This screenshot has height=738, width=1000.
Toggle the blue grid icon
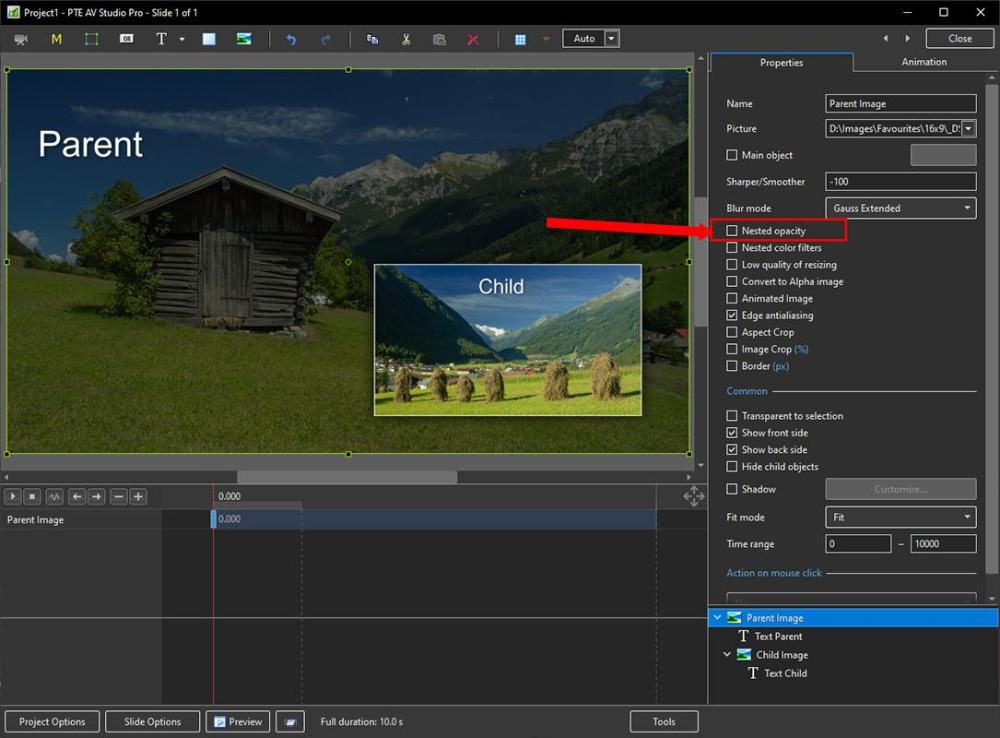[x=520, y=39]
